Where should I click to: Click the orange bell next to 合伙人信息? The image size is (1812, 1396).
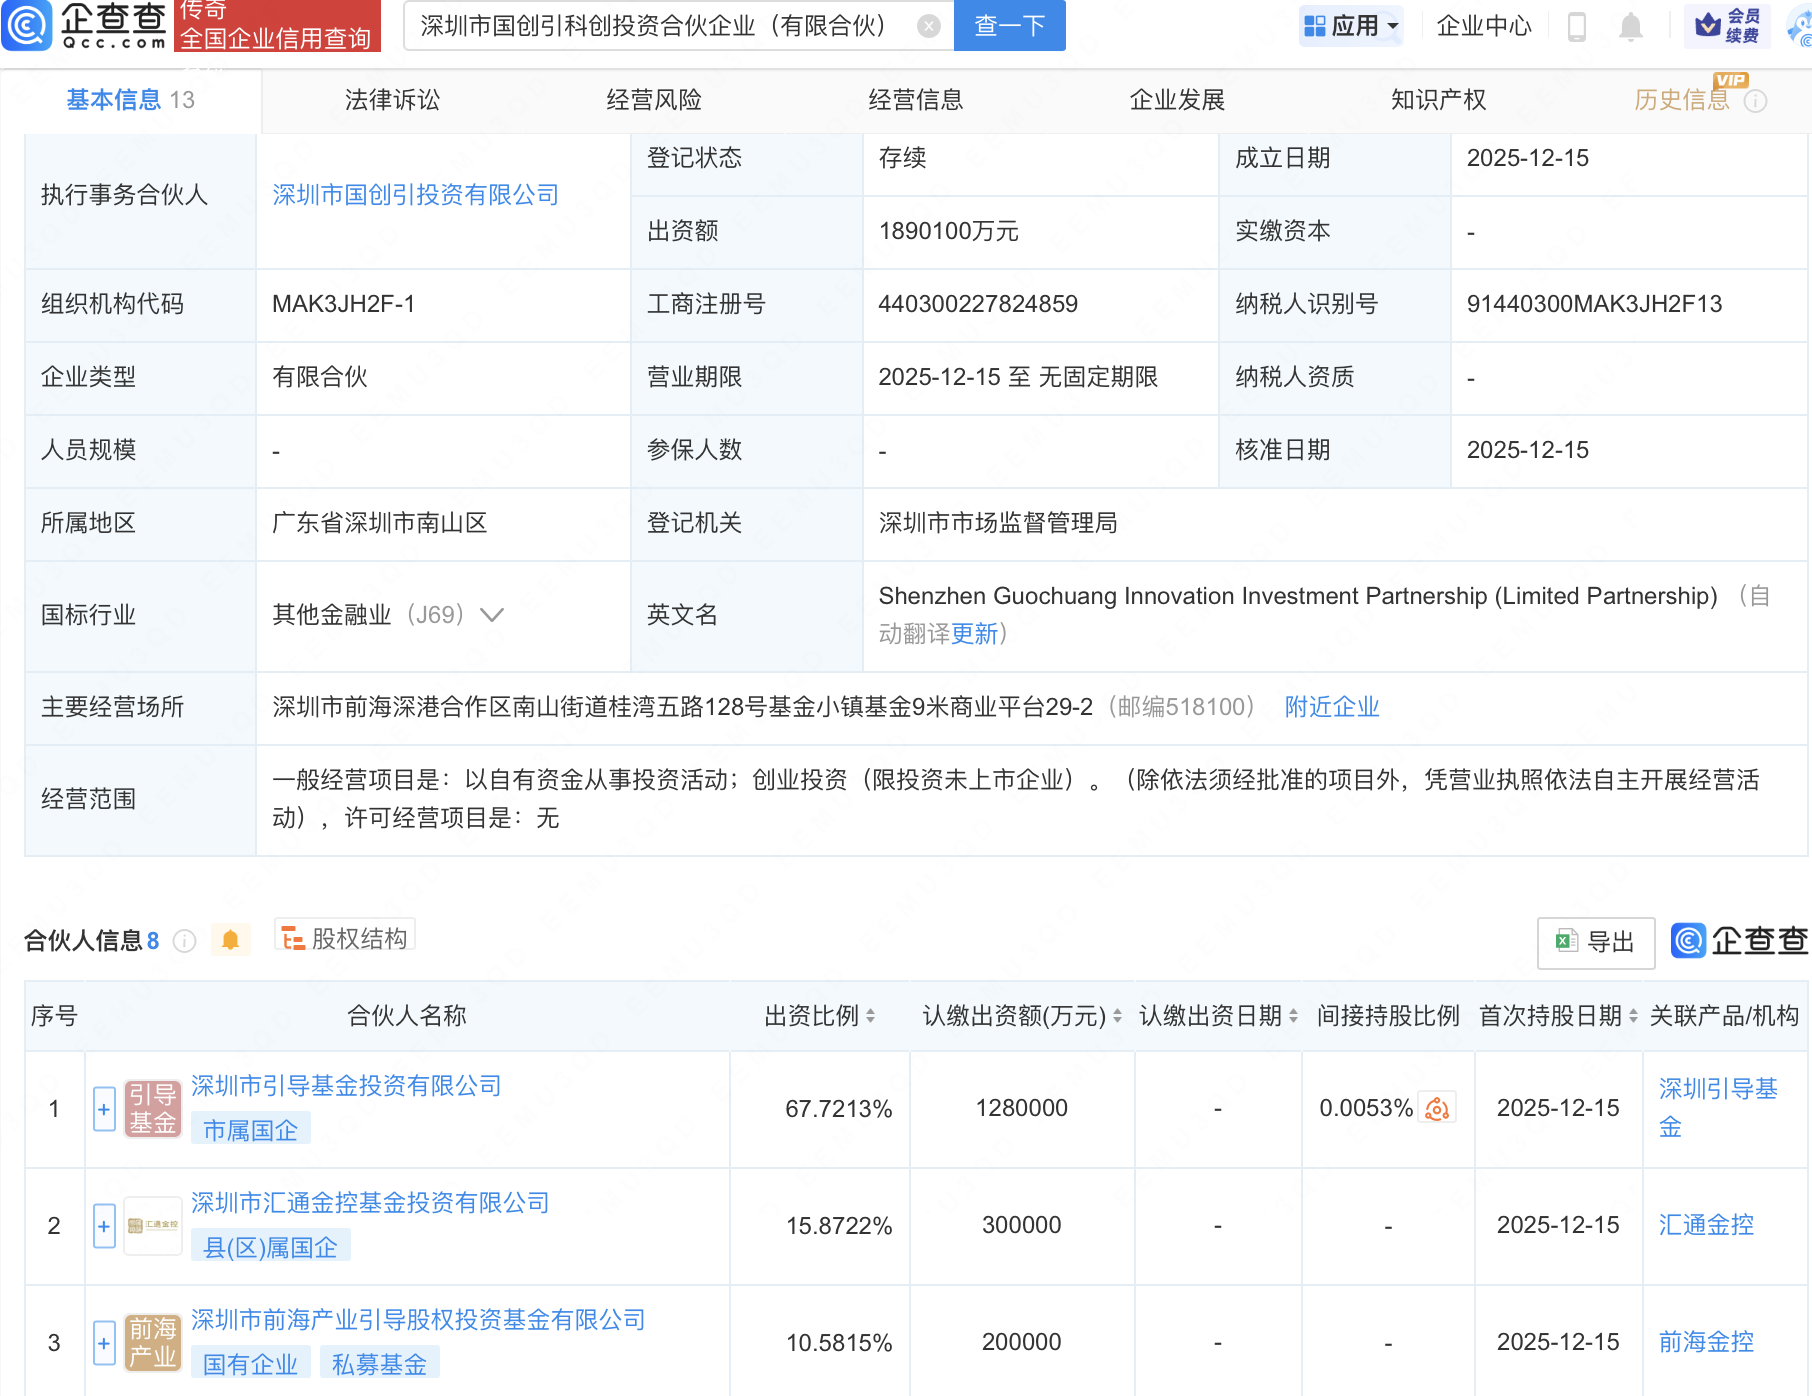230,940
